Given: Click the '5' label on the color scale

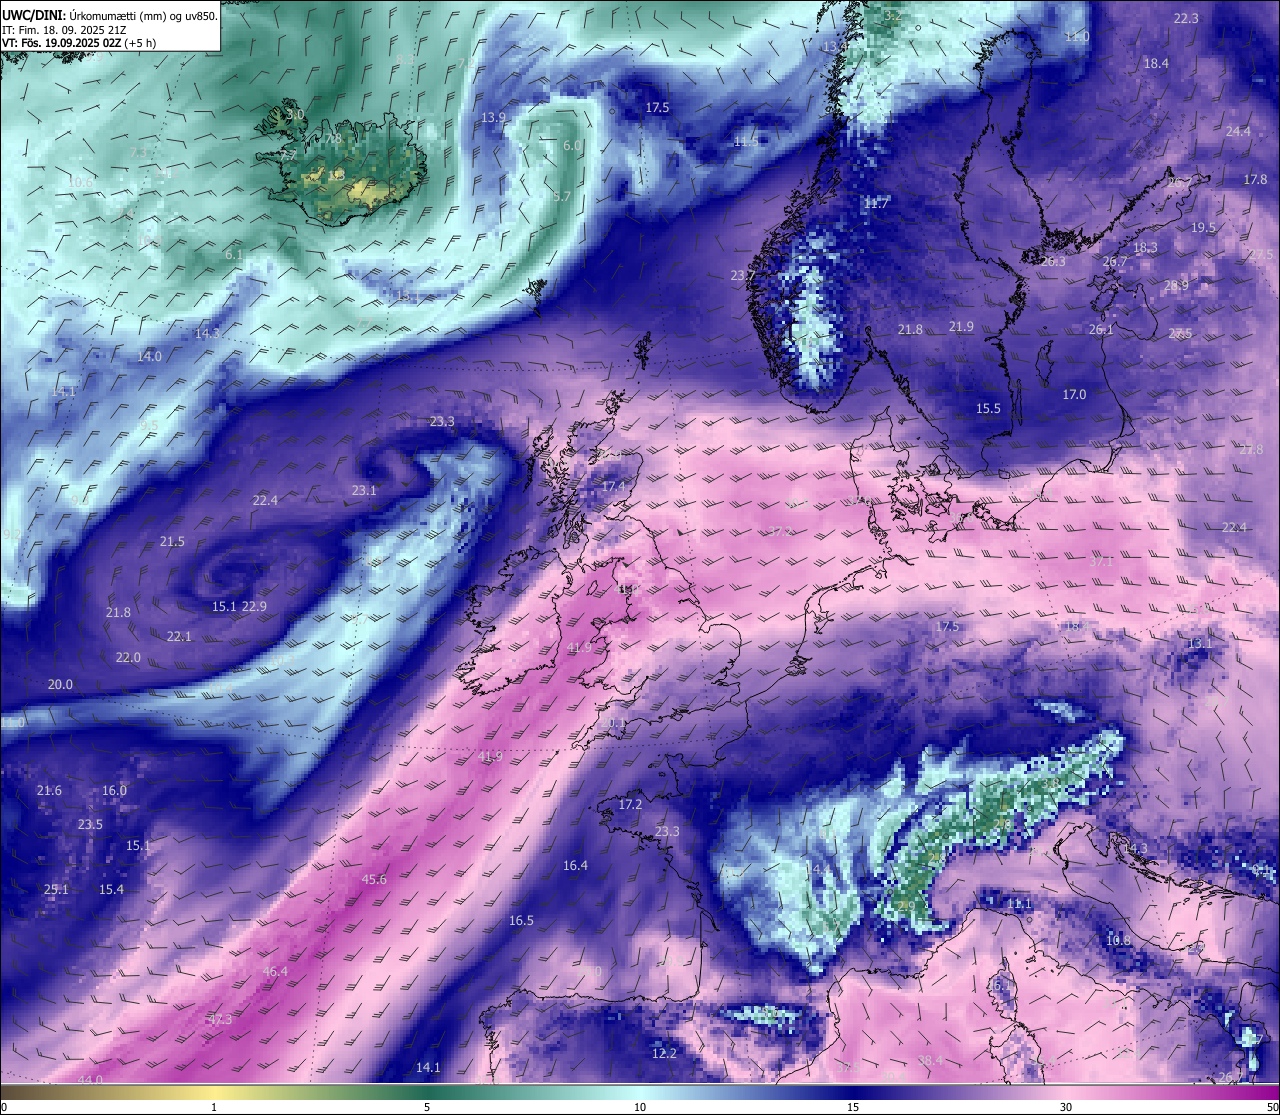Looking at the screenshot, I should (x=427, y=1107).
